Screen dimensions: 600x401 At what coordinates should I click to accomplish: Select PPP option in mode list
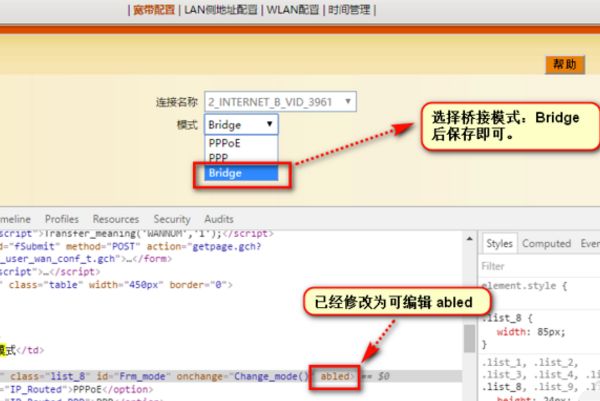pyautogui.click(x=241, y=158)
